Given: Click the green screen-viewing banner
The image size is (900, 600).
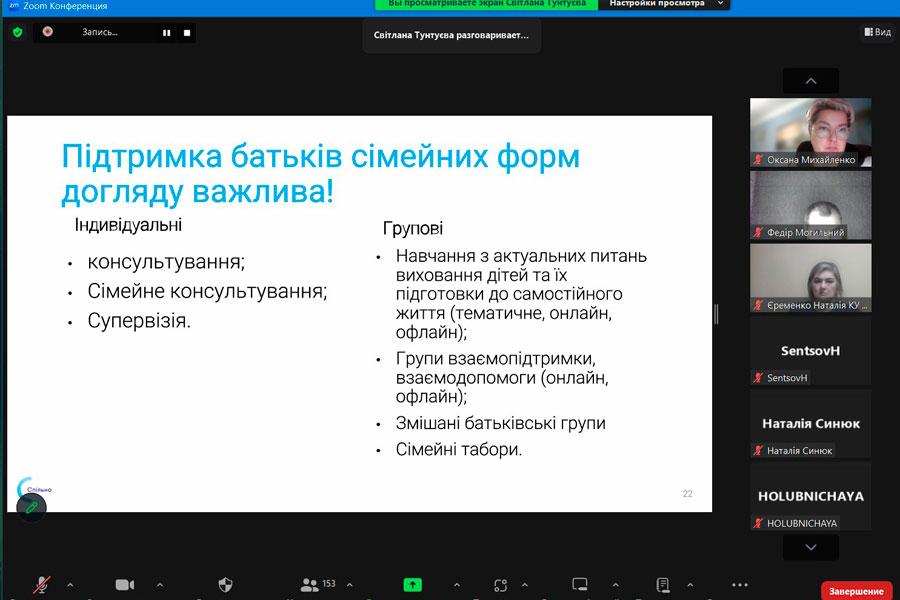Looking at the screenshot, I should 487,4.
